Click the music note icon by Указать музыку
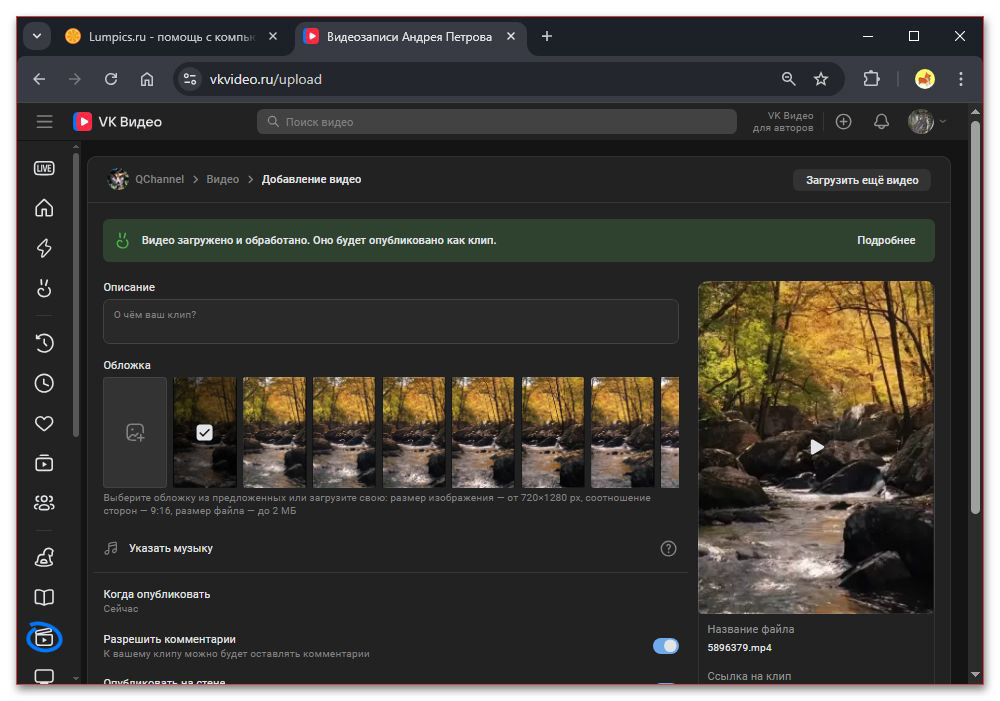This screenshot has height=701, width=1000. [111, 549]
